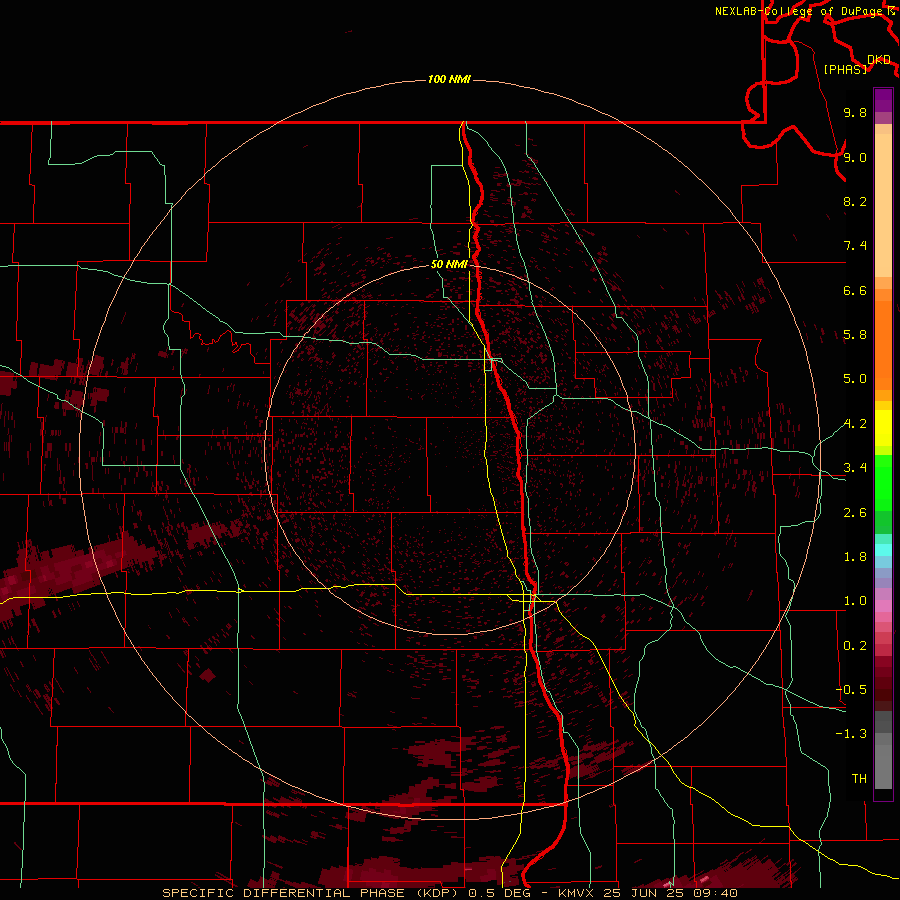The height and width of the screenshot is (900, 900).
Task: Click the DKD product label
Action: coord(878,60)
